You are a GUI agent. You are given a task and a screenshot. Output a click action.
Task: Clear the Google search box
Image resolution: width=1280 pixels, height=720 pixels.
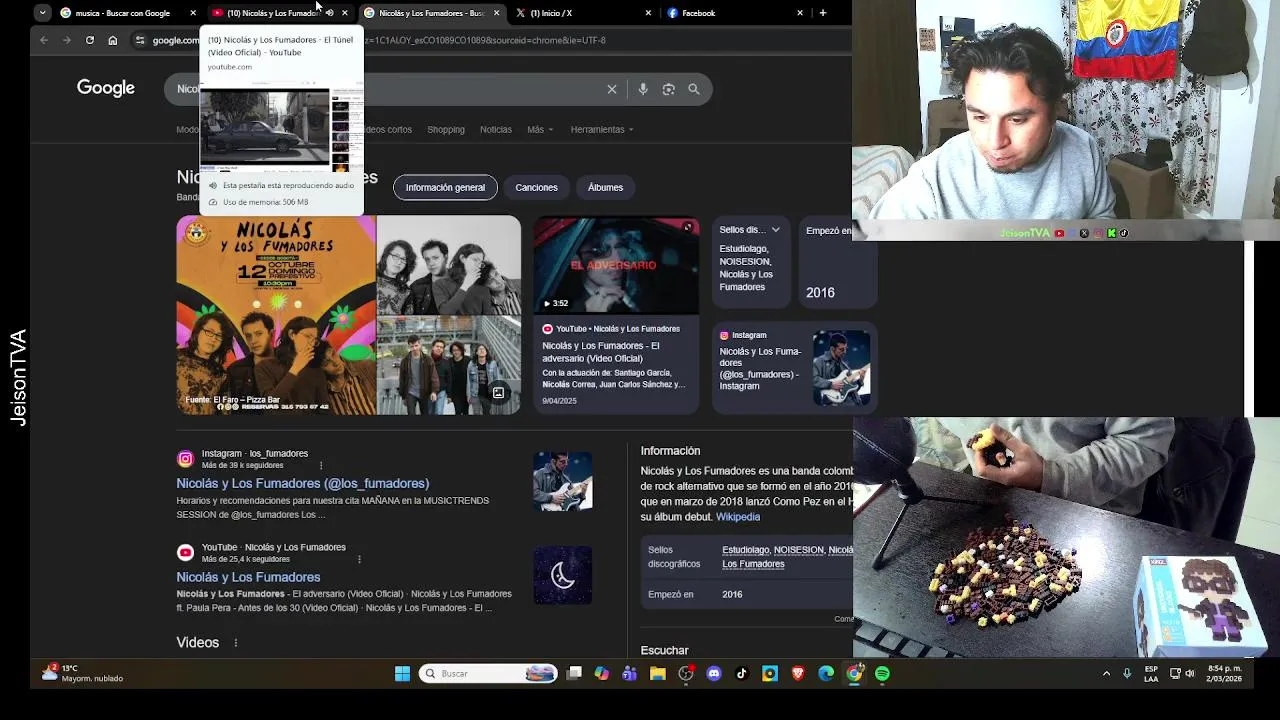pyautogui.click(x=612, y=89)
